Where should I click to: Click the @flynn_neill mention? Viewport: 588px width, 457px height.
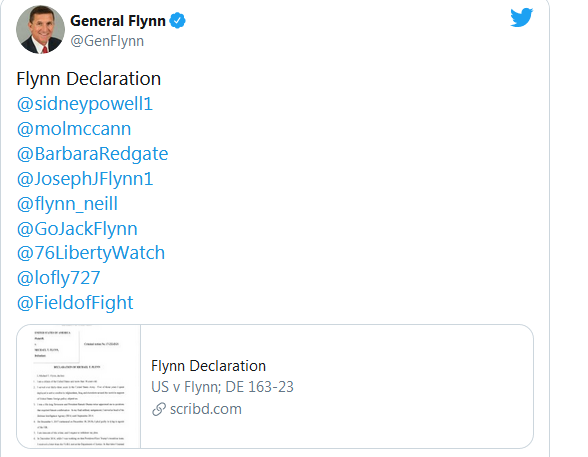coord(68,204)
